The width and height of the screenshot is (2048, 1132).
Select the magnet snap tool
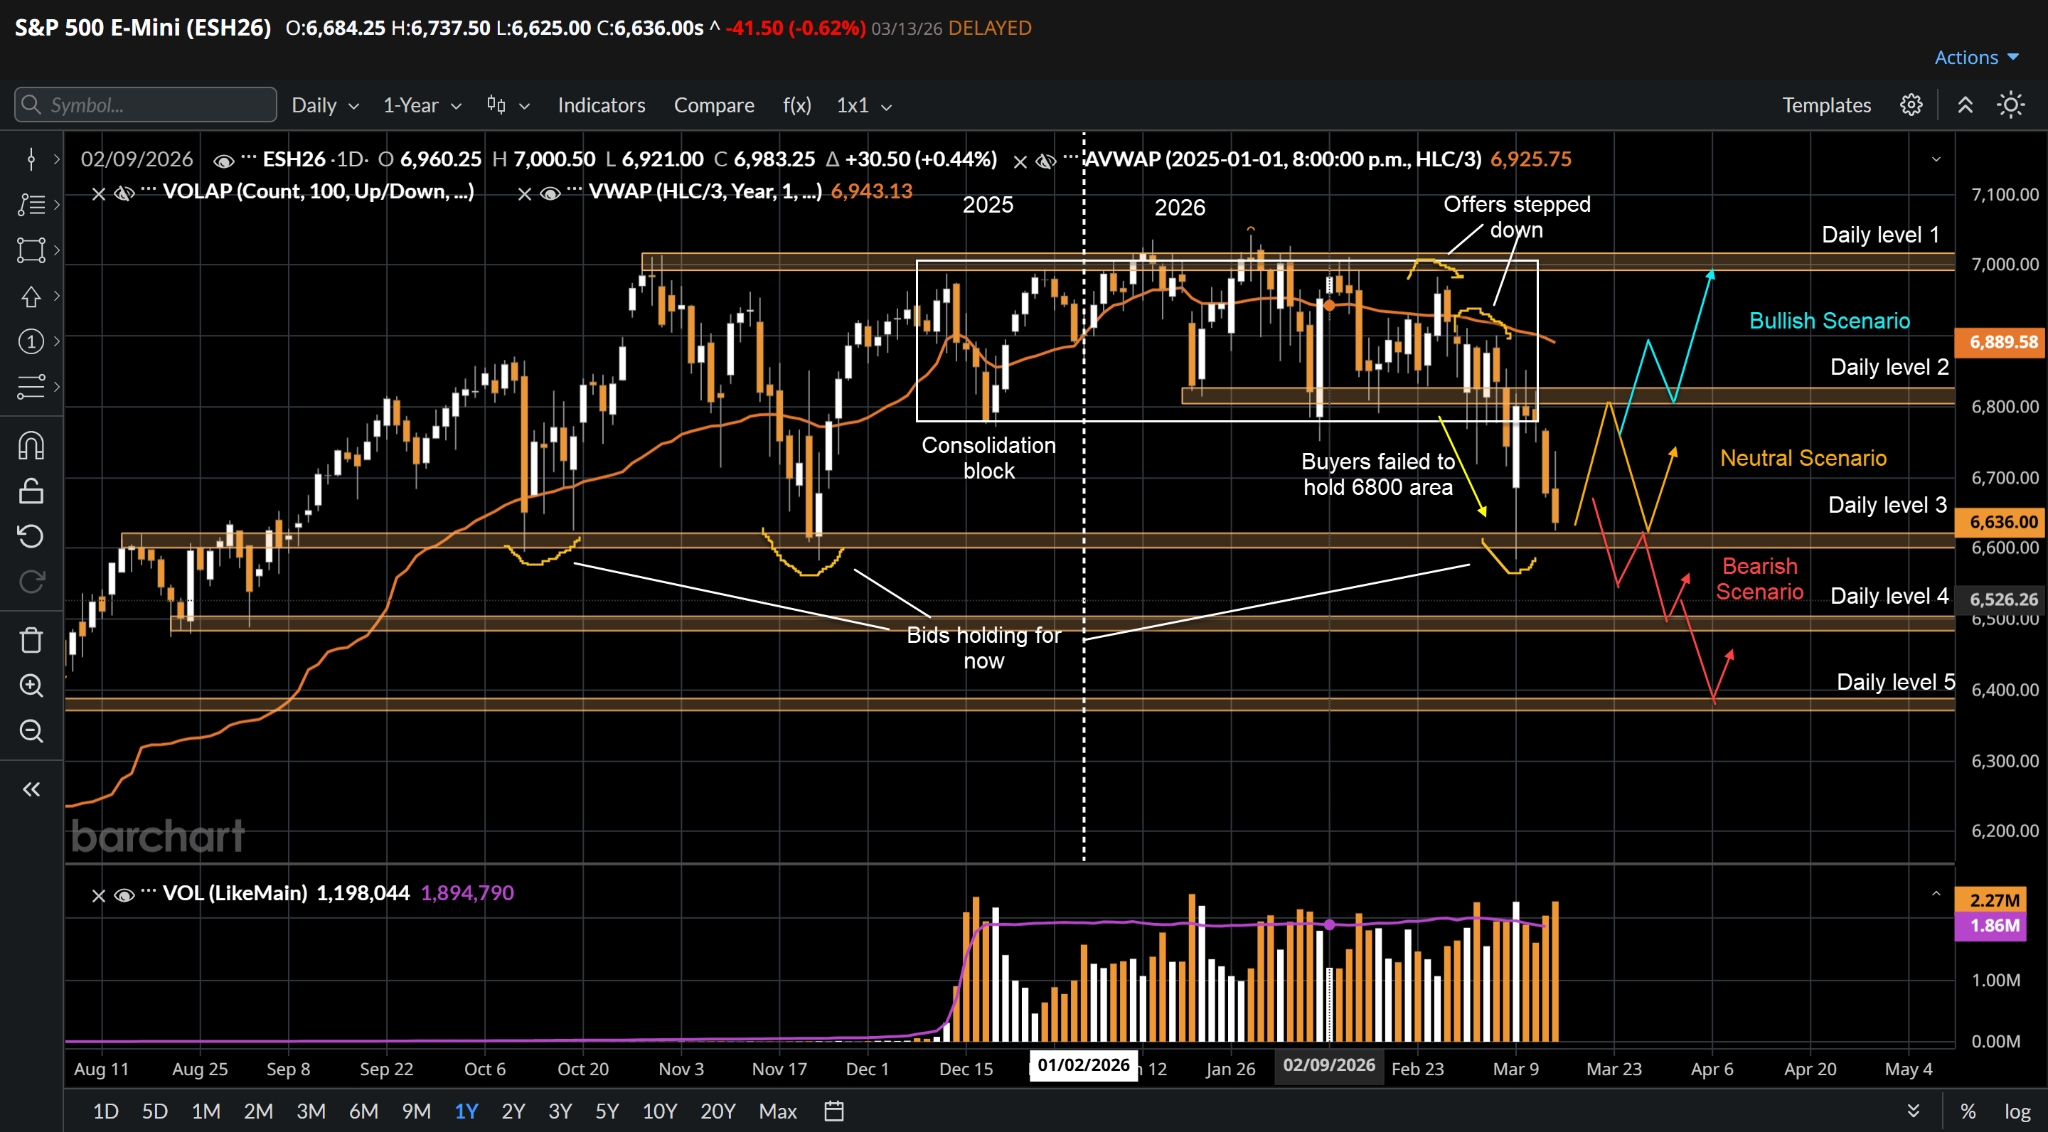(x=31, y=446)
